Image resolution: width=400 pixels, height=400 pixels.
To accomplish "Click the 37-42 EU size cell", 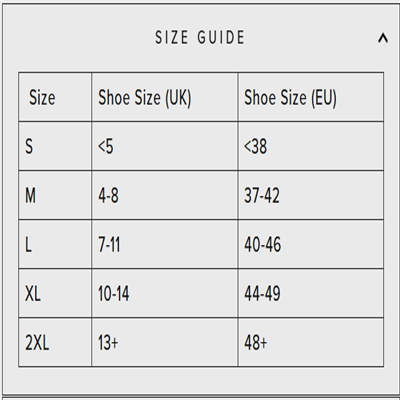I will pyautogui.click(x=311, y=195).
